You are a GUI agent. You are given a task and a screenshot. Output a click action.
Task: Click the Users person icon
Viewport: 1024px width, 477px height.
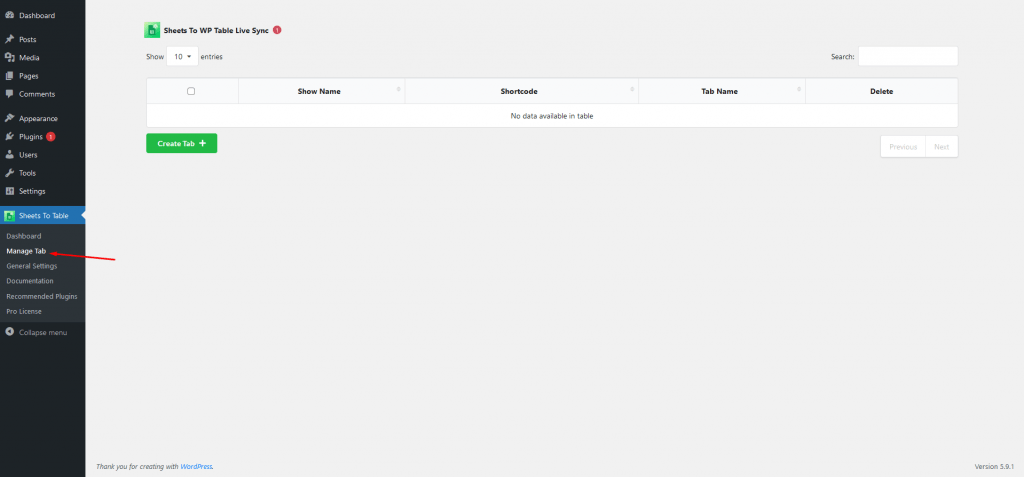(9, 155)
